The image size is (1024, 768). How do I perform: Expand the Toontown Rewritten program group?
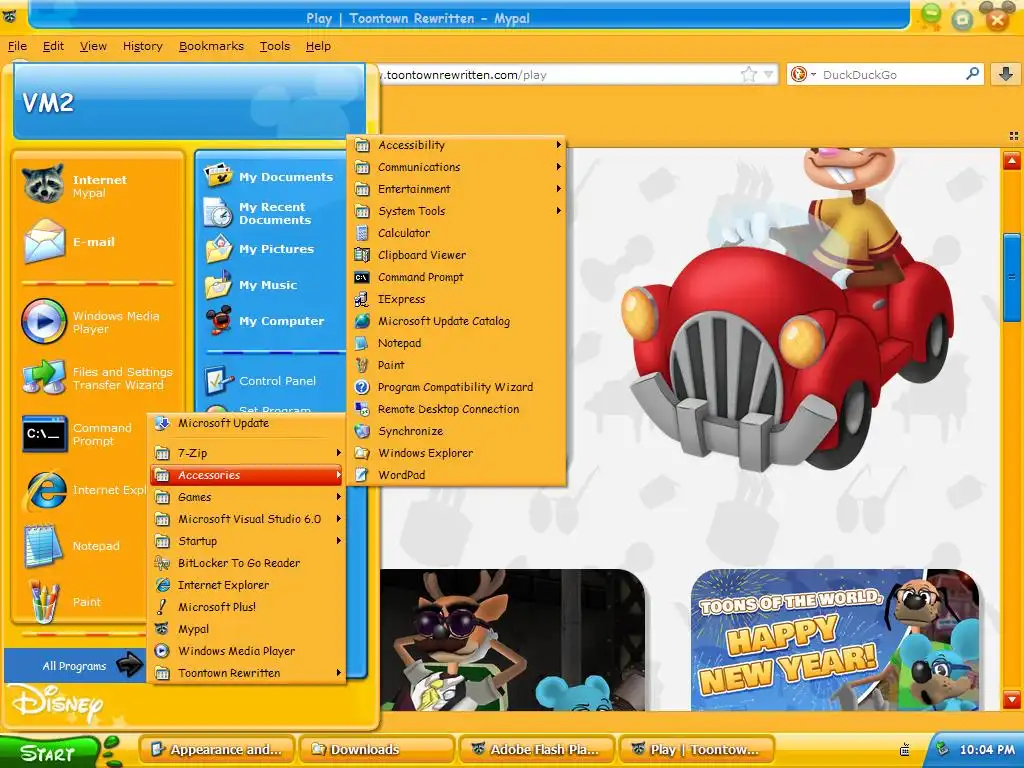click(247, 673)
